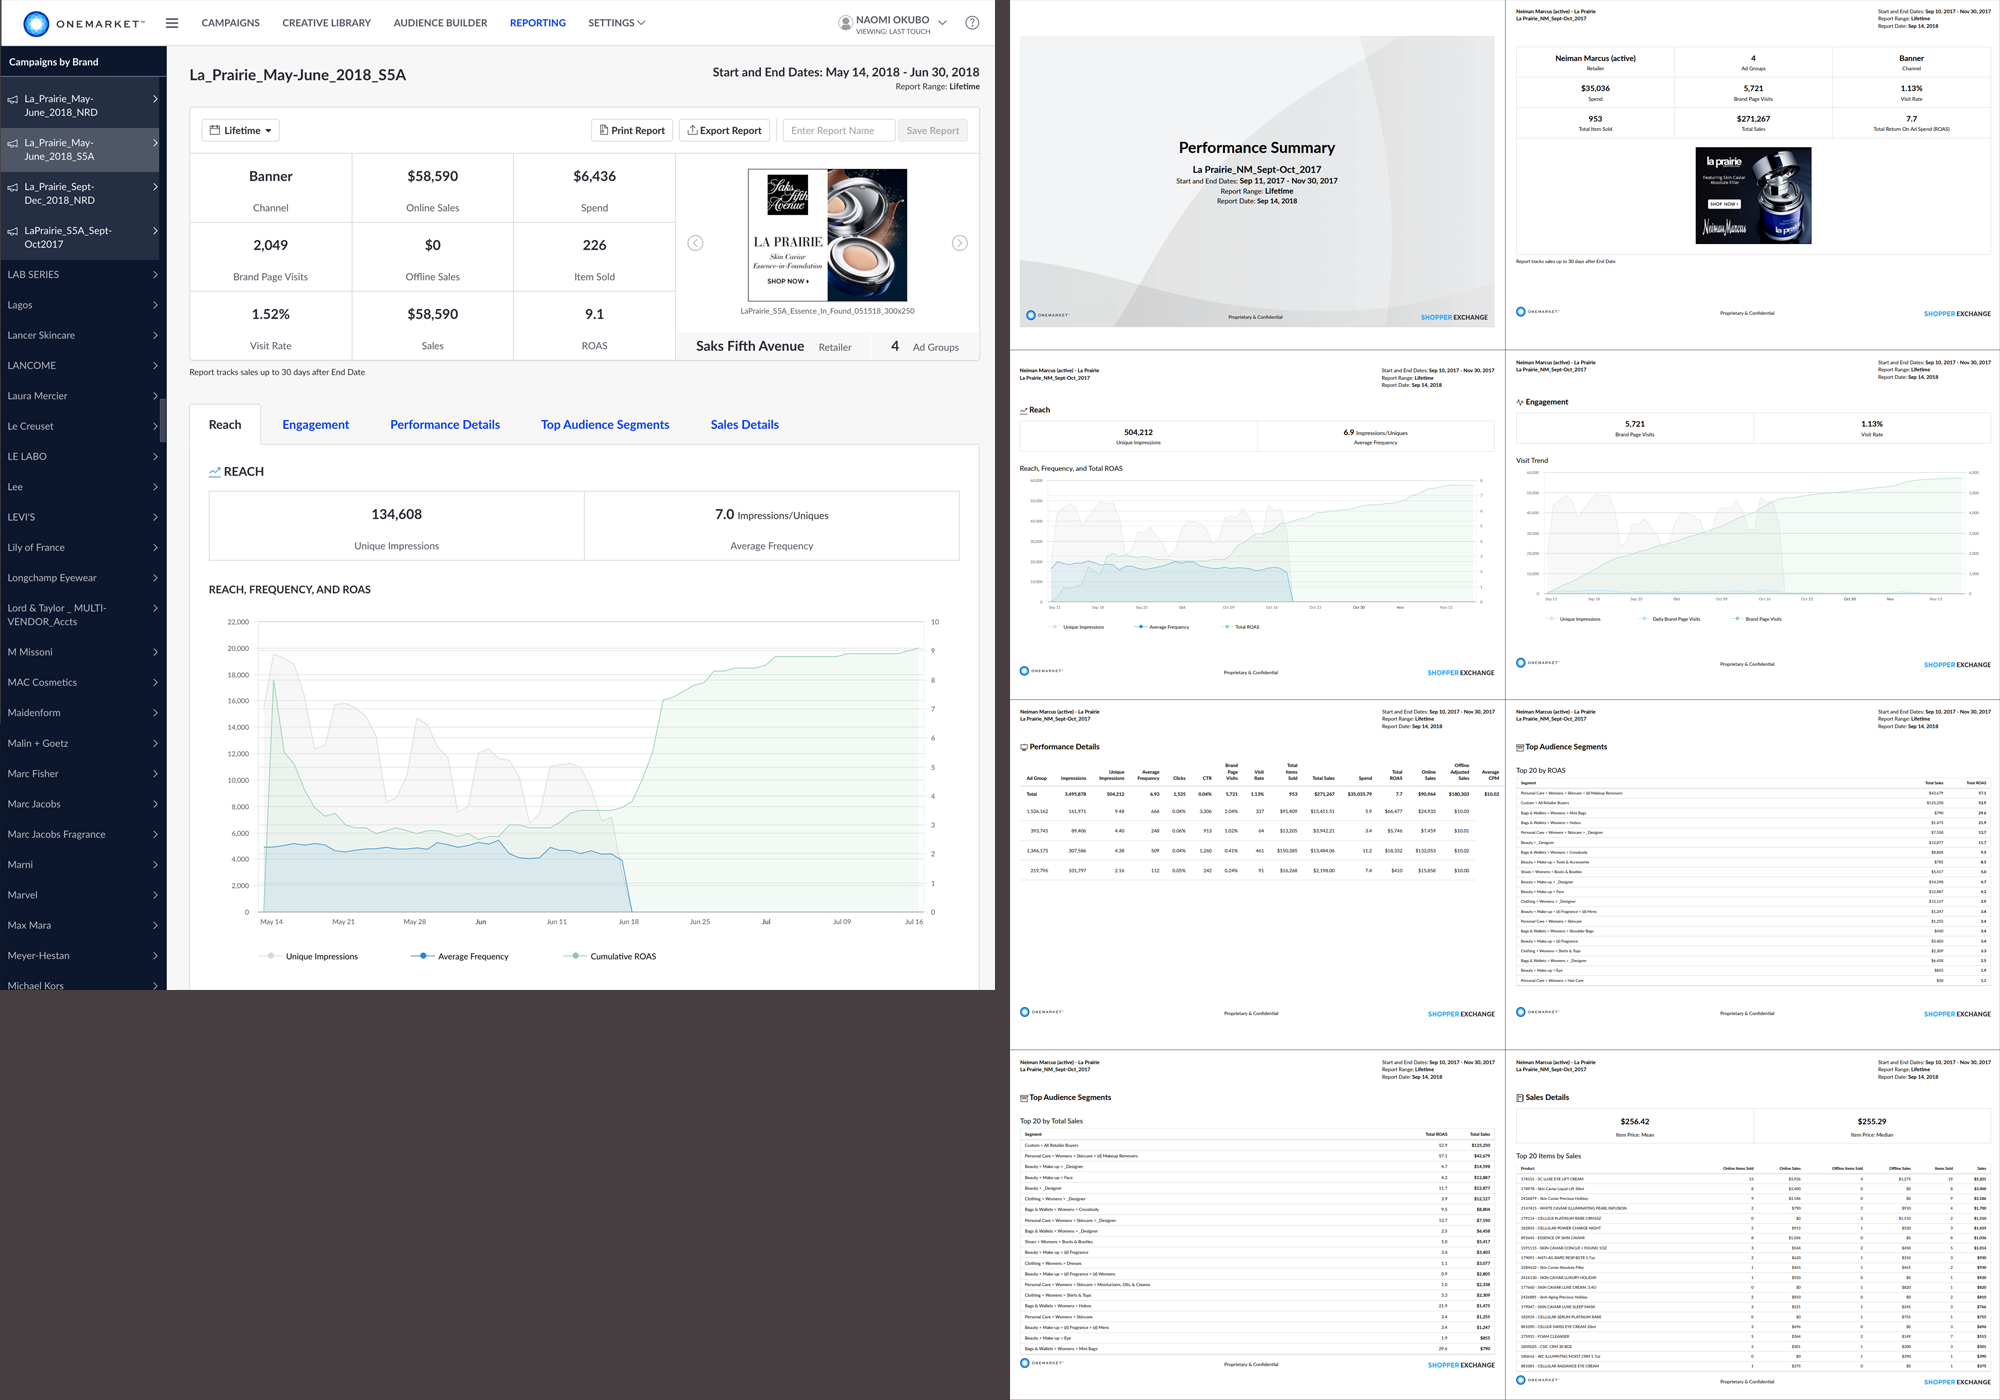Click the Print Report button

pyautogui.click(x=632, y=130)
